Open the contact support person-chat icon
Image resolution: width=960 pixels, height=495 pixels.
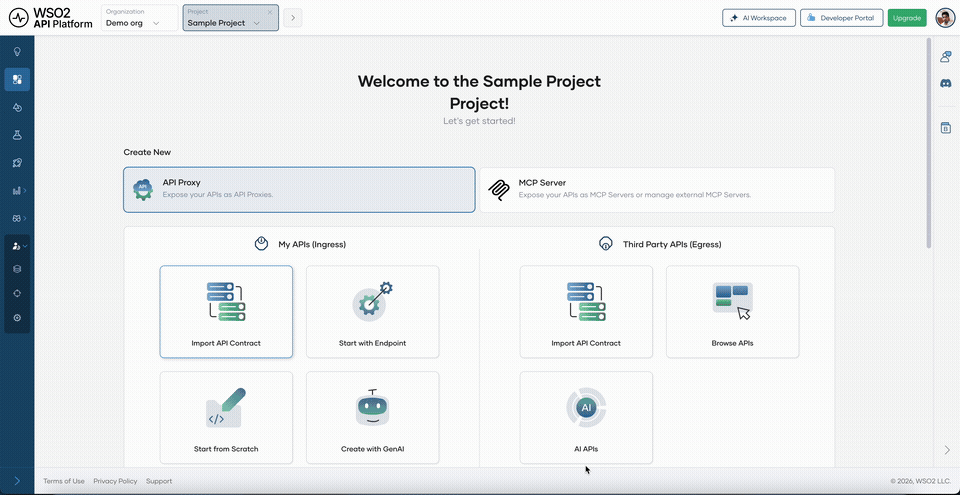[945, 56]
